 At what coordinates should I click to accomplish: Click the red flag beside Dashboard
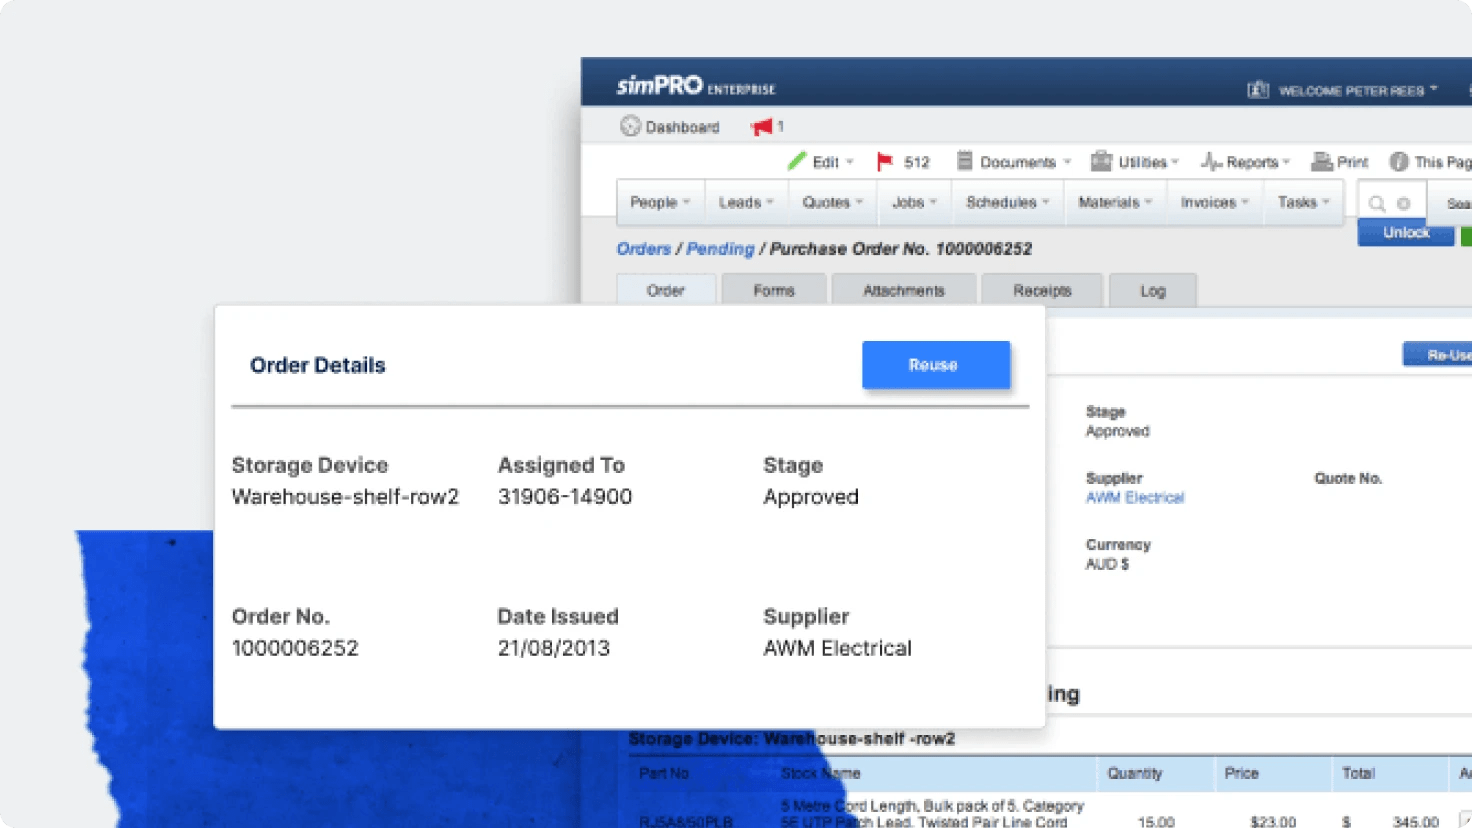pyautogui.click(x=763, y=126)
